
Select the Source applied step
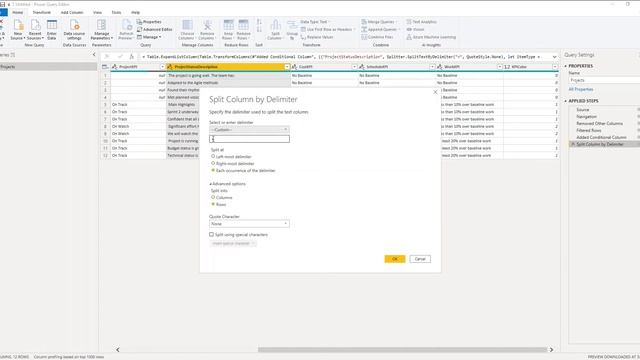click(582, 109)
